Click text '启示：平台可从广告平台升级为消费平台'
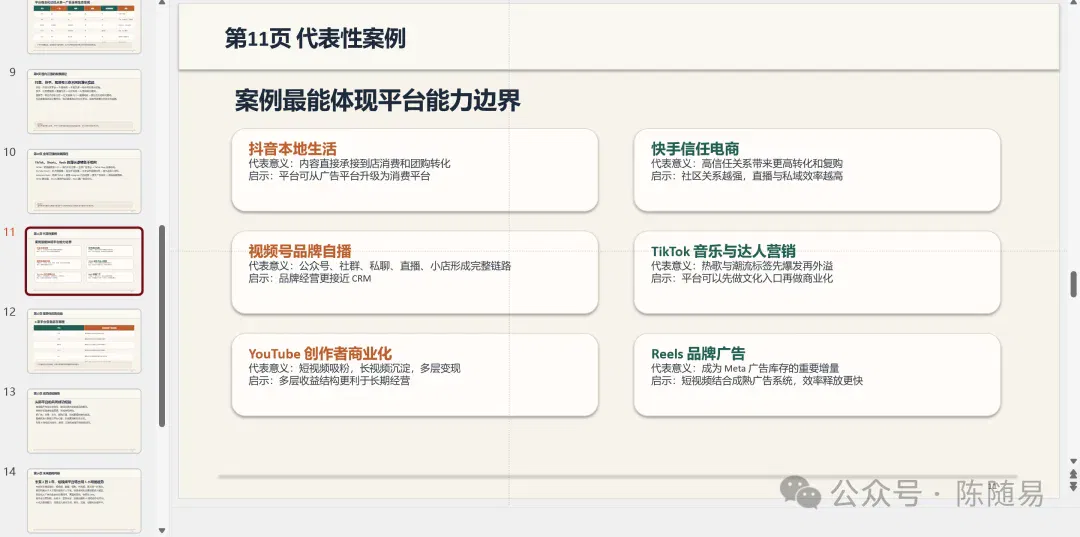This screenshot has height=537, width=1080. pos(339,176)
